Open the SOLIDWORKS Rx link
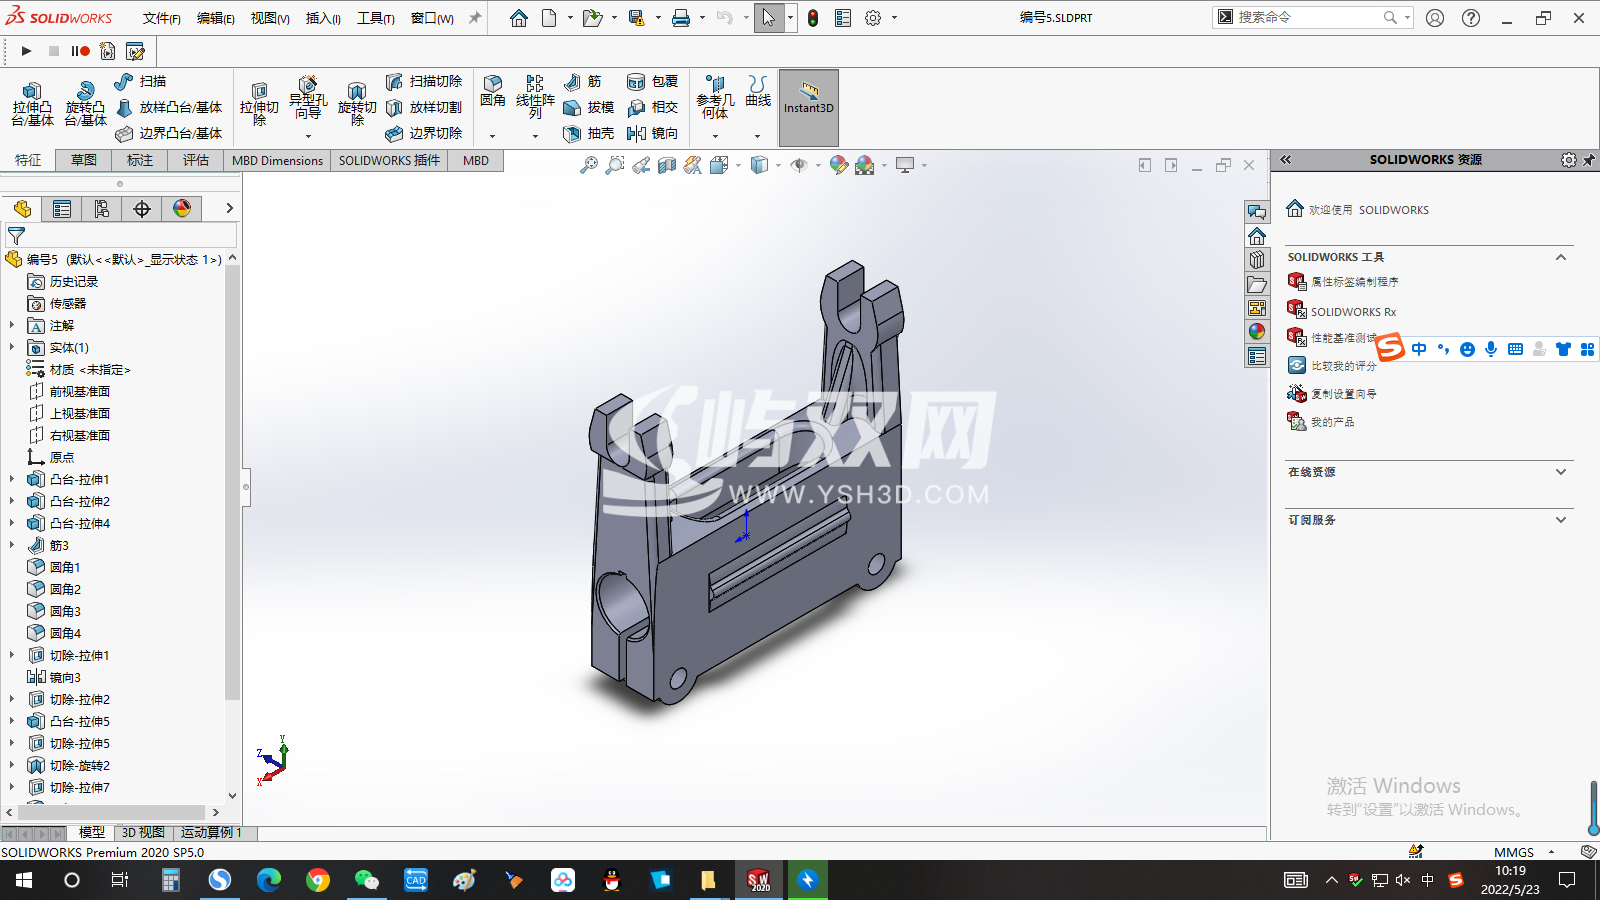 tap(1352, 312)
